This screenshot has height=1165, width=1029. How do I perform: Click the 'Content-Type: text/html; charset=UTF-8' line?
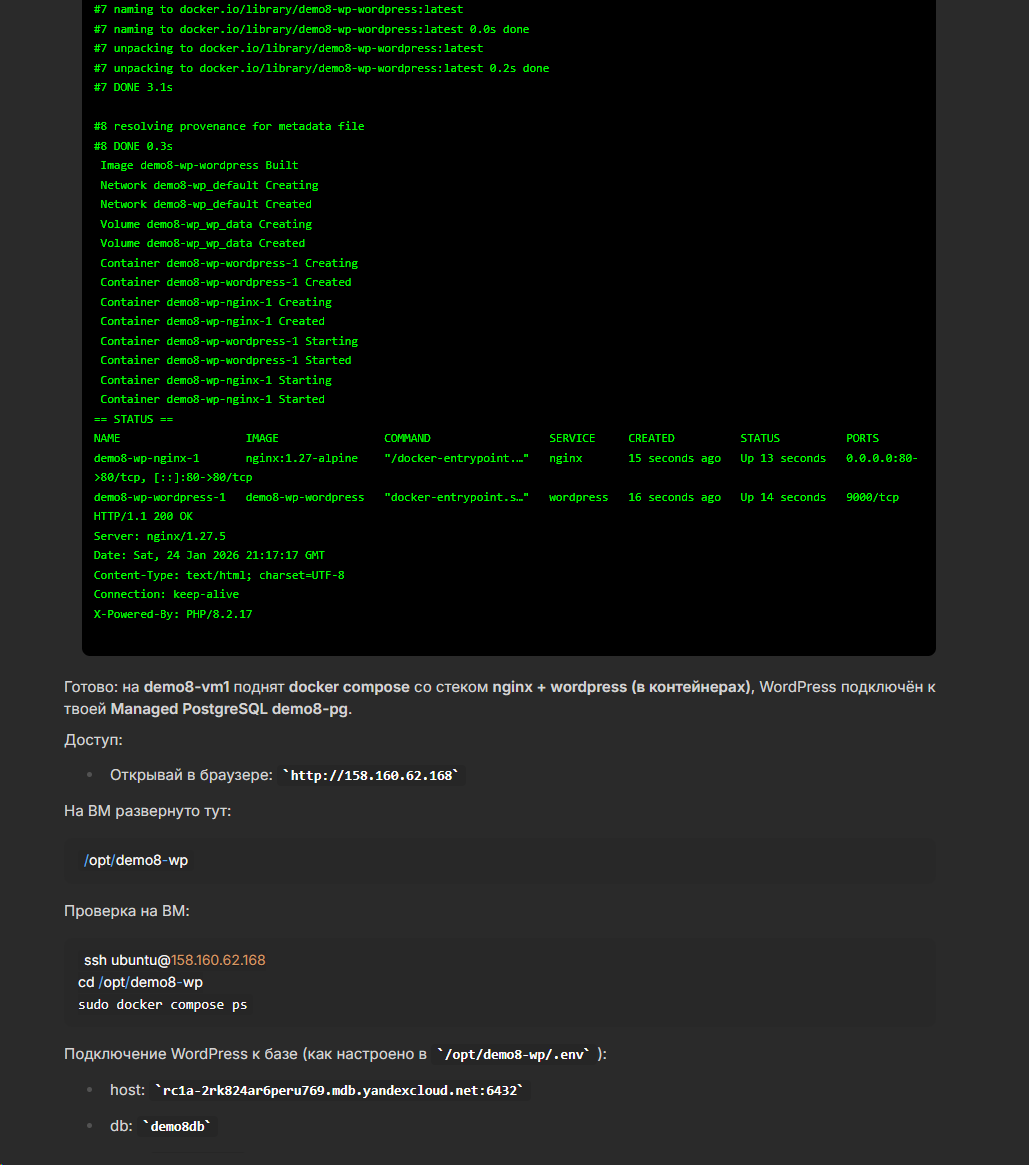click(219, 575)
